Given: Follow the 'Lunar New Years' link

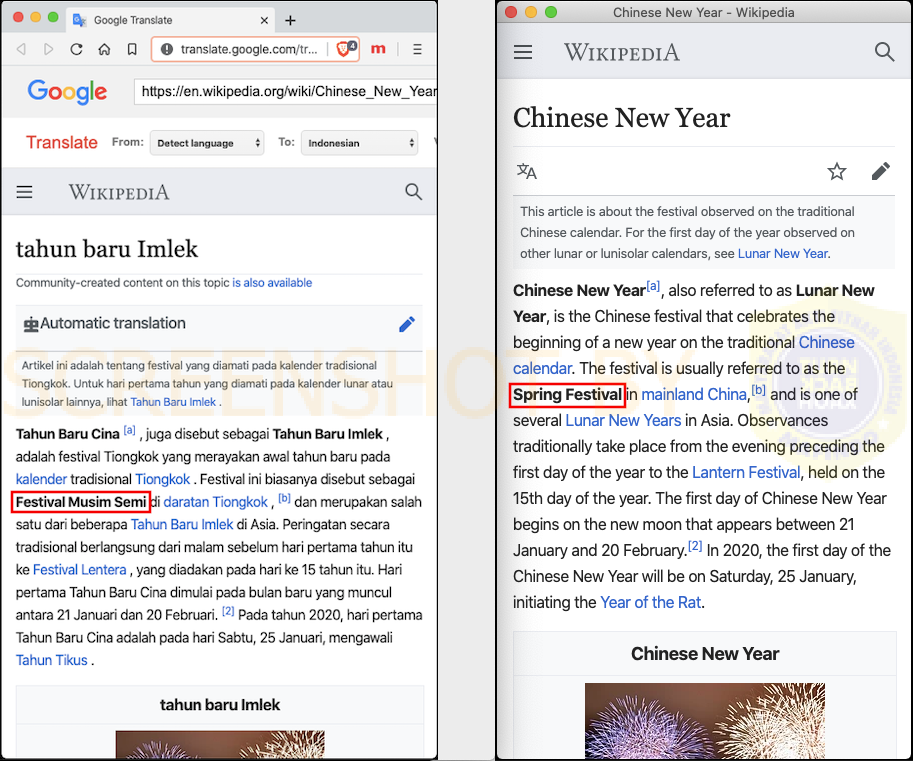Looking at the screenshot, I should coord(623,420).
